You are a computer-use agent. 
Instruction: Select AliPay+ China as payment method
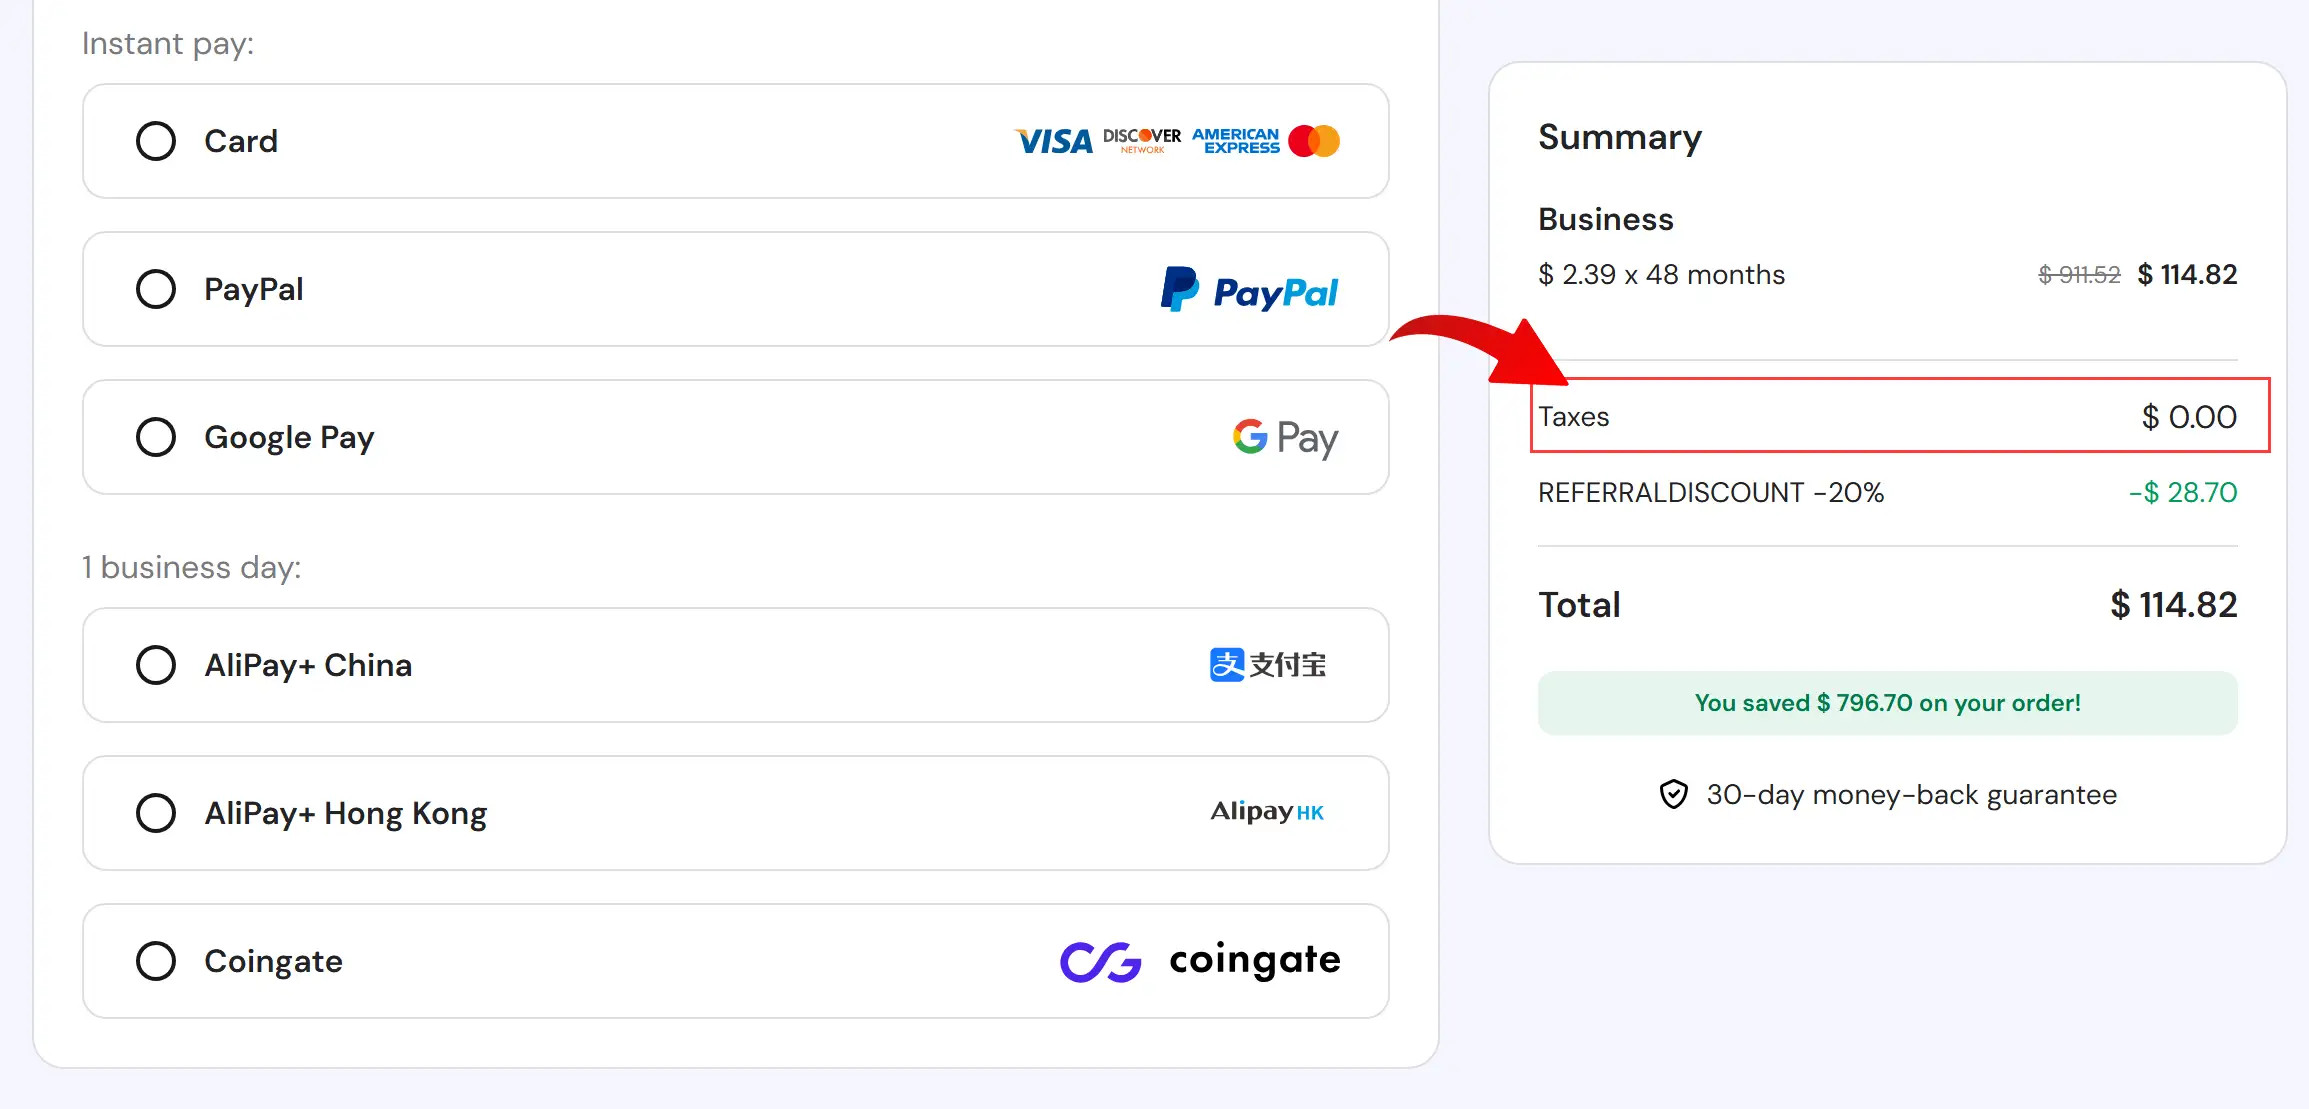(x=156, y=664)
